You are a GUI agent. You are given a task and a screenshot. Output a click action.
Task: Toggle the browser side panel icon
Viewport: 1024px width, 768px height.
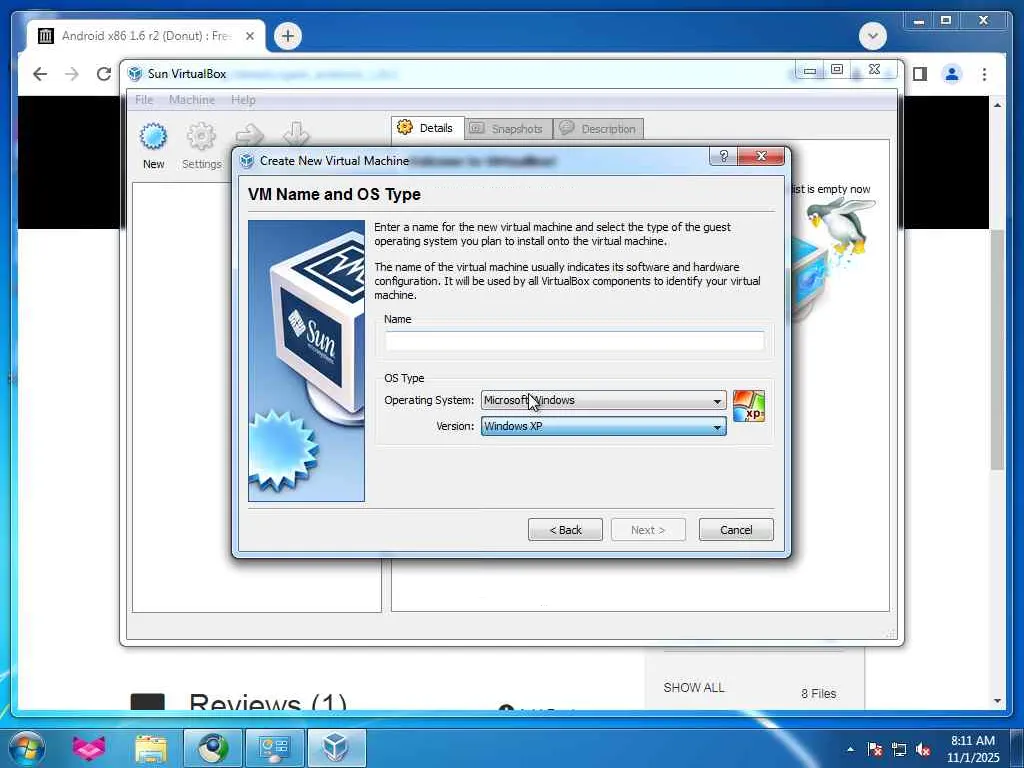(x=920, y=74)
